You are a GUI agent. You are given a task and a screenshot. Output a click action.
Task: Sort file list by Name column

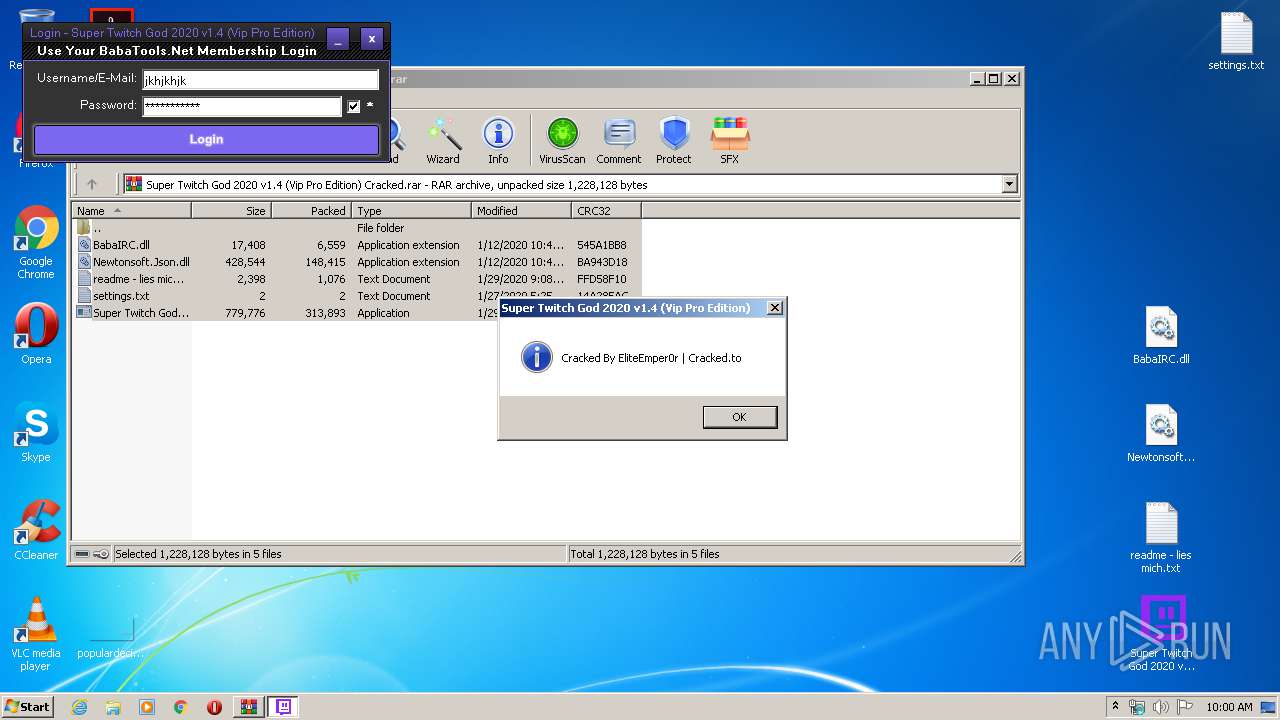[132, 211]
